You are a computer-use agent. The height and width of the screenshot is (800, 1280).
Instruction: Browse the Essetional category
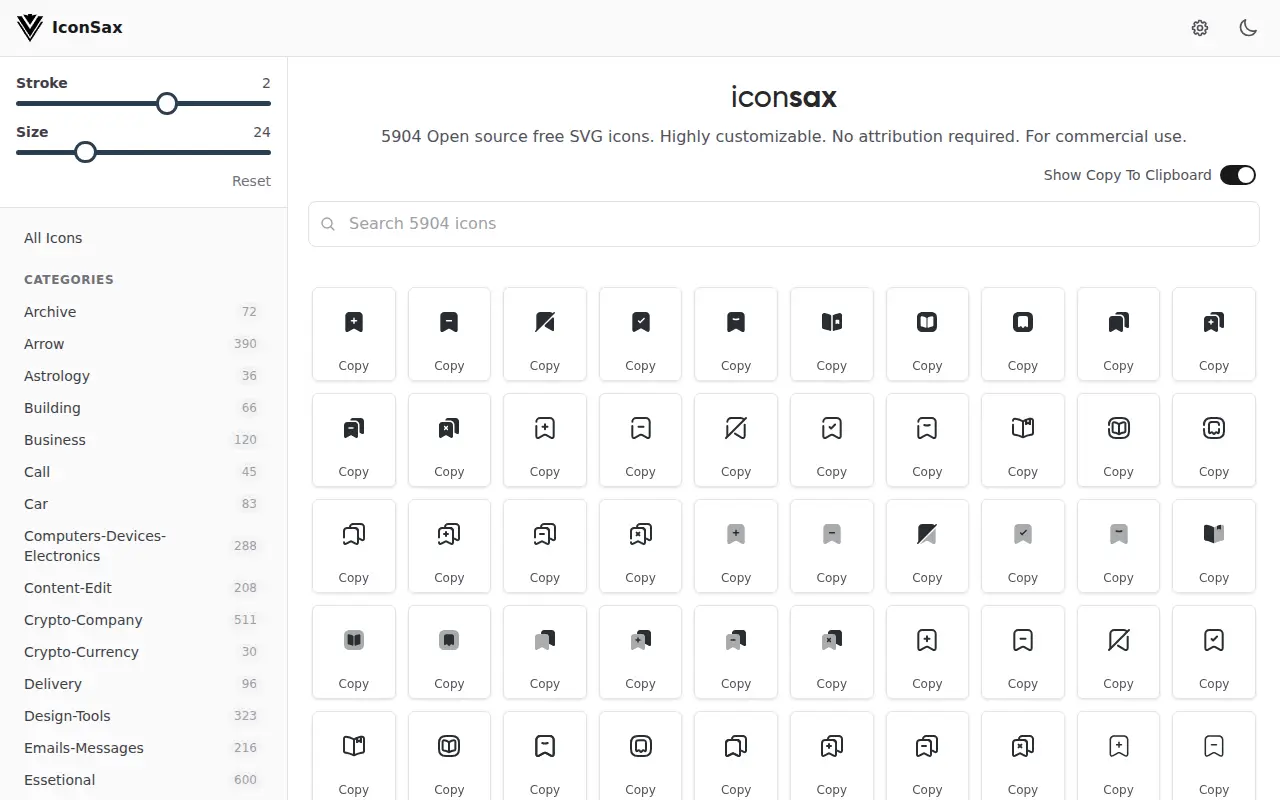tap(143, 780)
